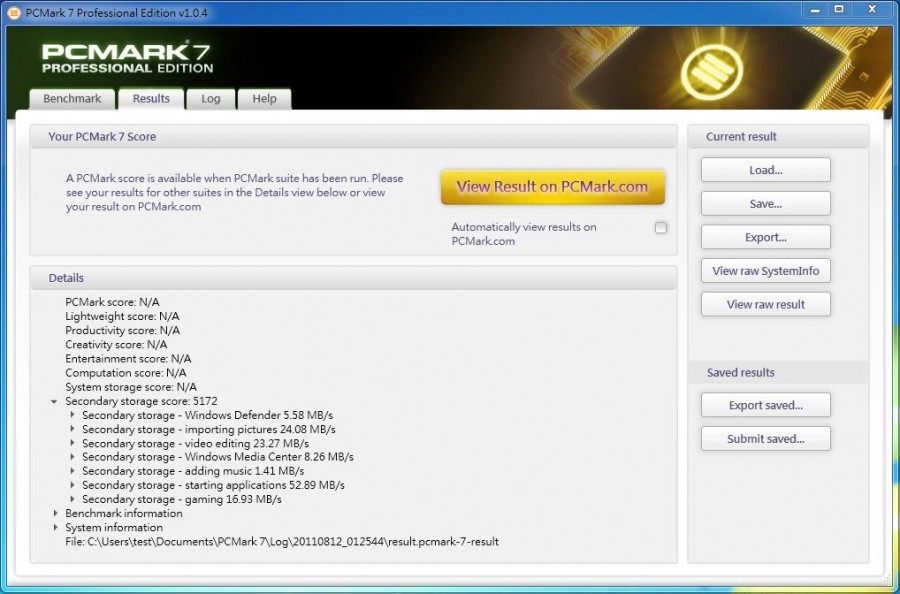Expand Secondary storage importing pictures entry
This screenshot has height=594, width=900.
point(72,429)
